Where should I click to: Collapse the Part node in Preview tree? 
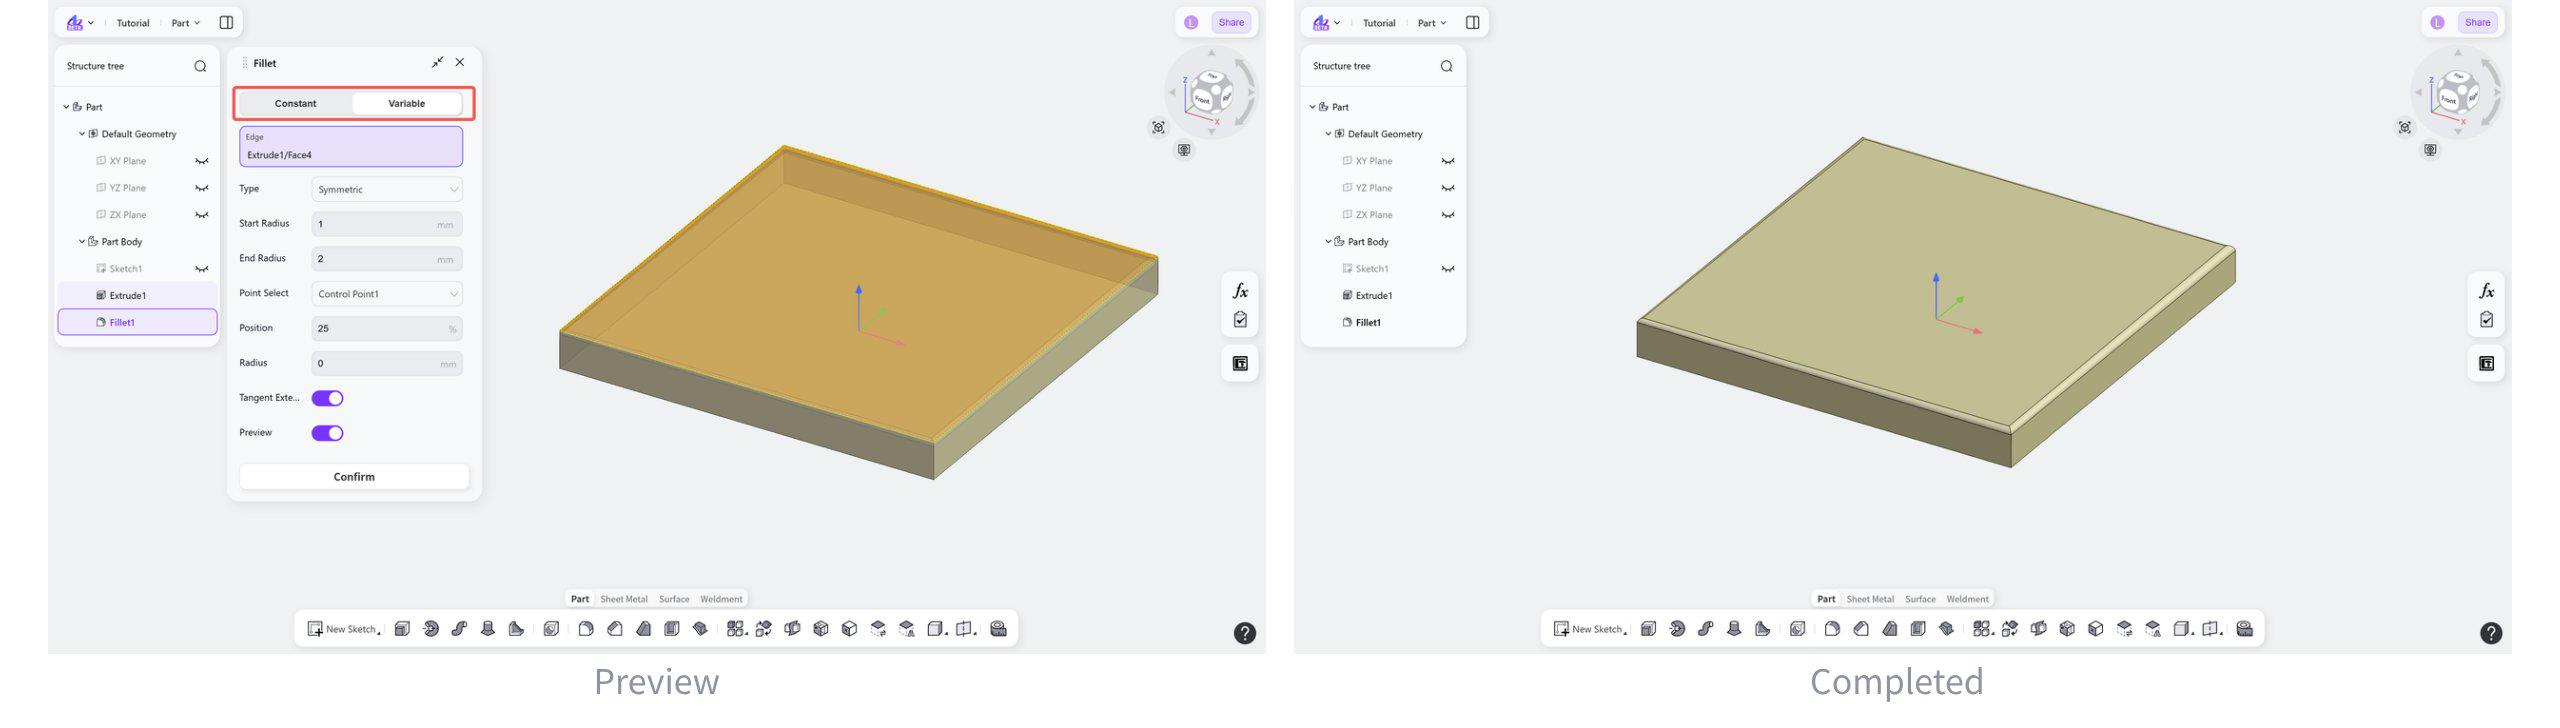(66, 107)
